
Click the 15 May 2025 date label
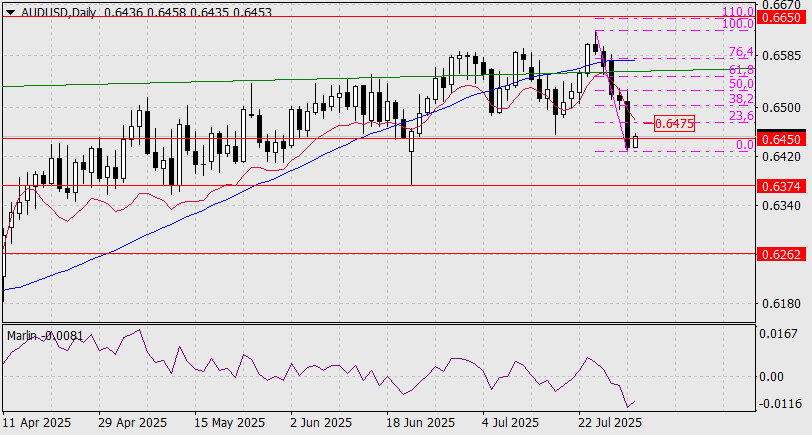(x=230, y=423)
